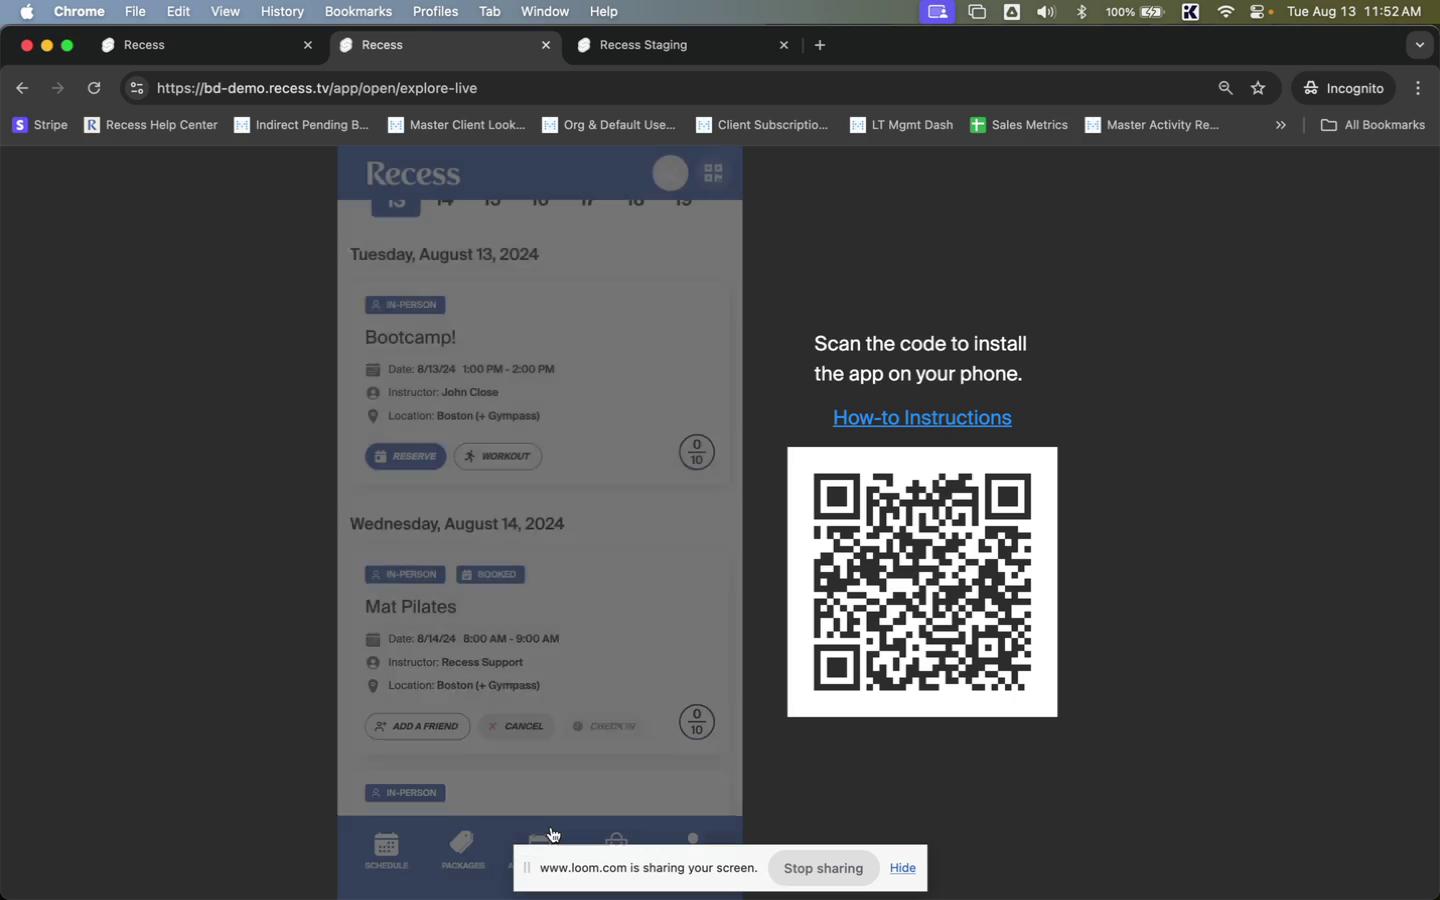Cancel the Mat Pilates booking

(516, 726)
